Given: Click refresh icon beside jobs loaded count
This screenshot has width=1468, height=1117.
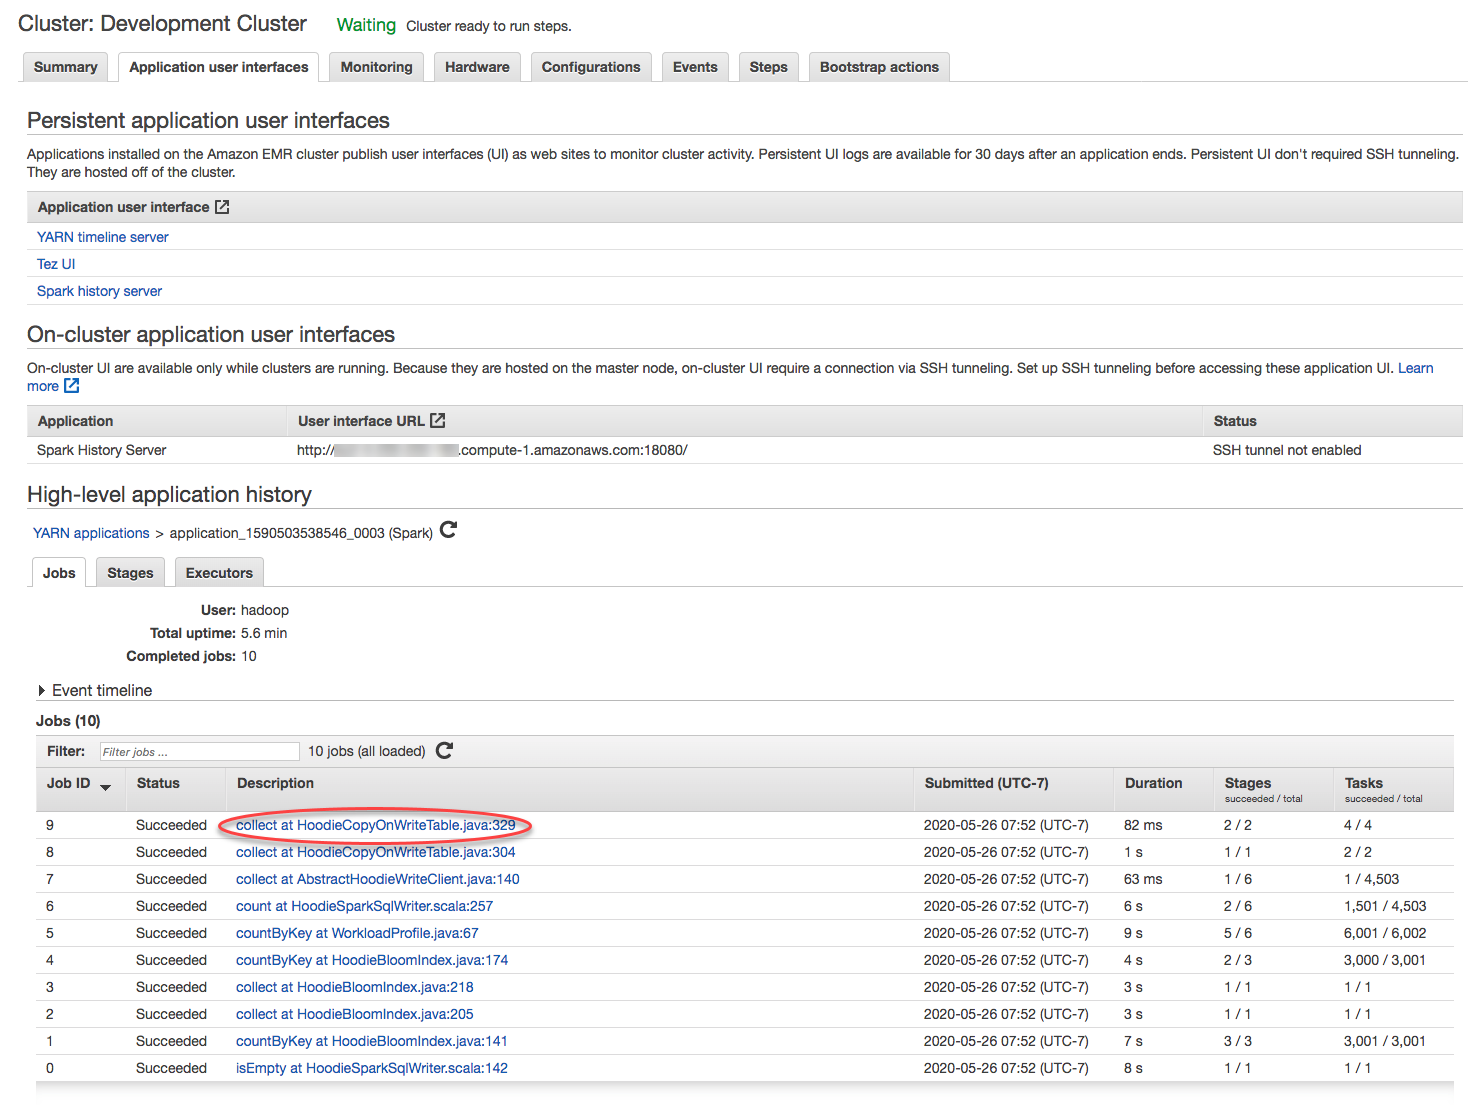Looking at the screenshot, I should point(445,751).
